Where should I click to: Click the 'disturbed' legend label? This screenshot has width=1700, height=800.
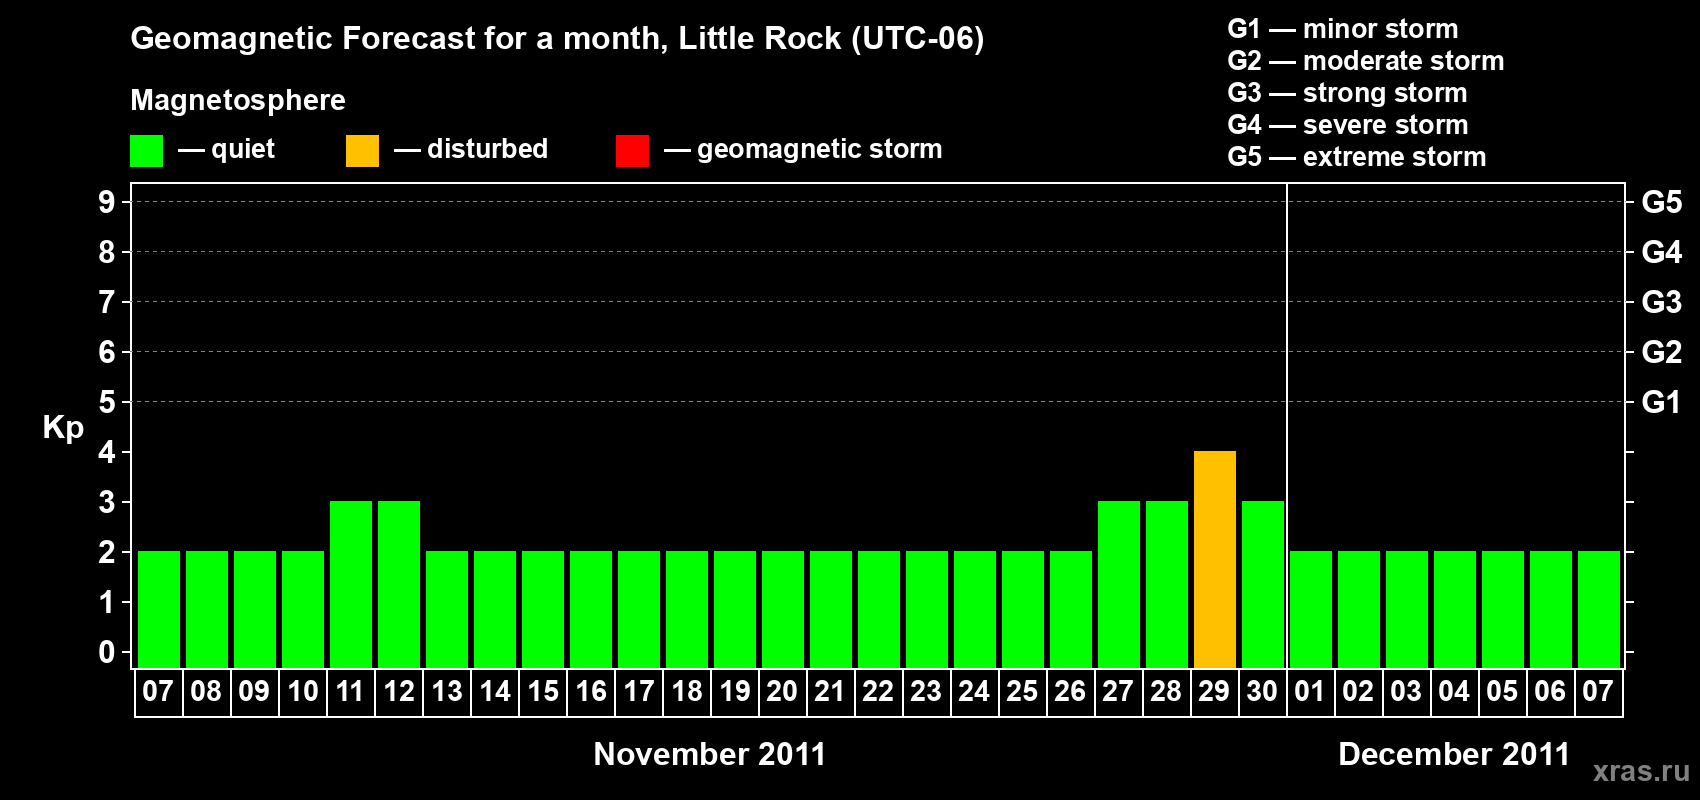pos(487,149)
